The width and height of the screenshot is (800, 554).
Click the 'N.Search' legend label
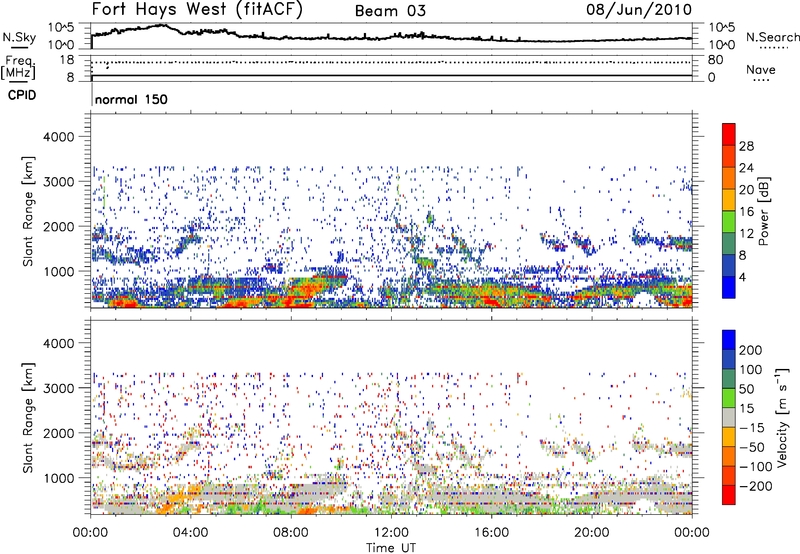[x=772, y=37]
